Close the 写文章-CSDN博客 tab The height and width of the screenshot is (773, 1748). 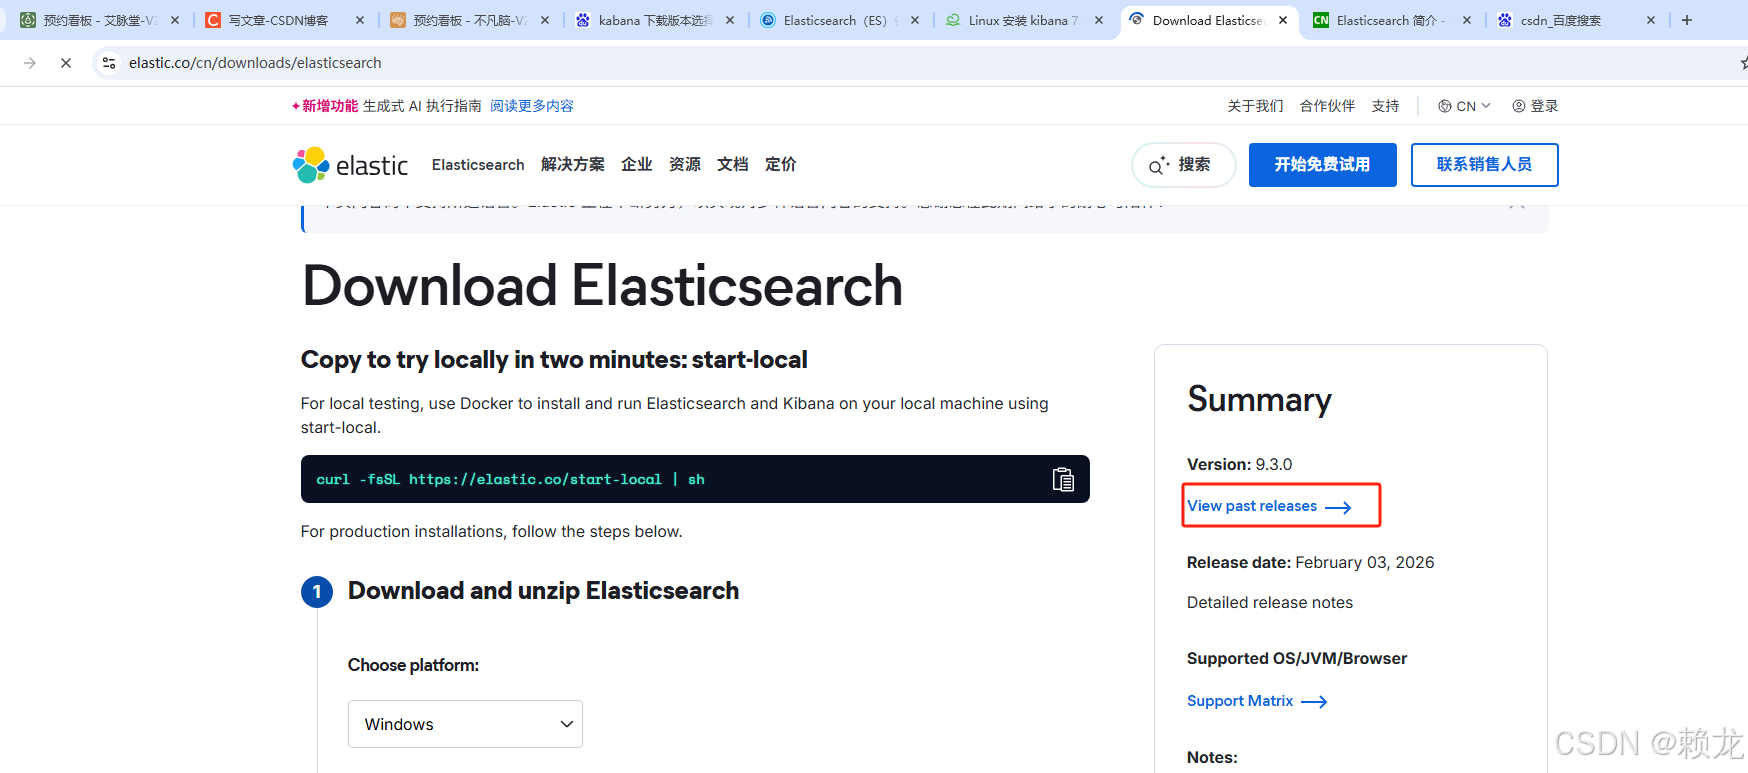click(360, 20)
